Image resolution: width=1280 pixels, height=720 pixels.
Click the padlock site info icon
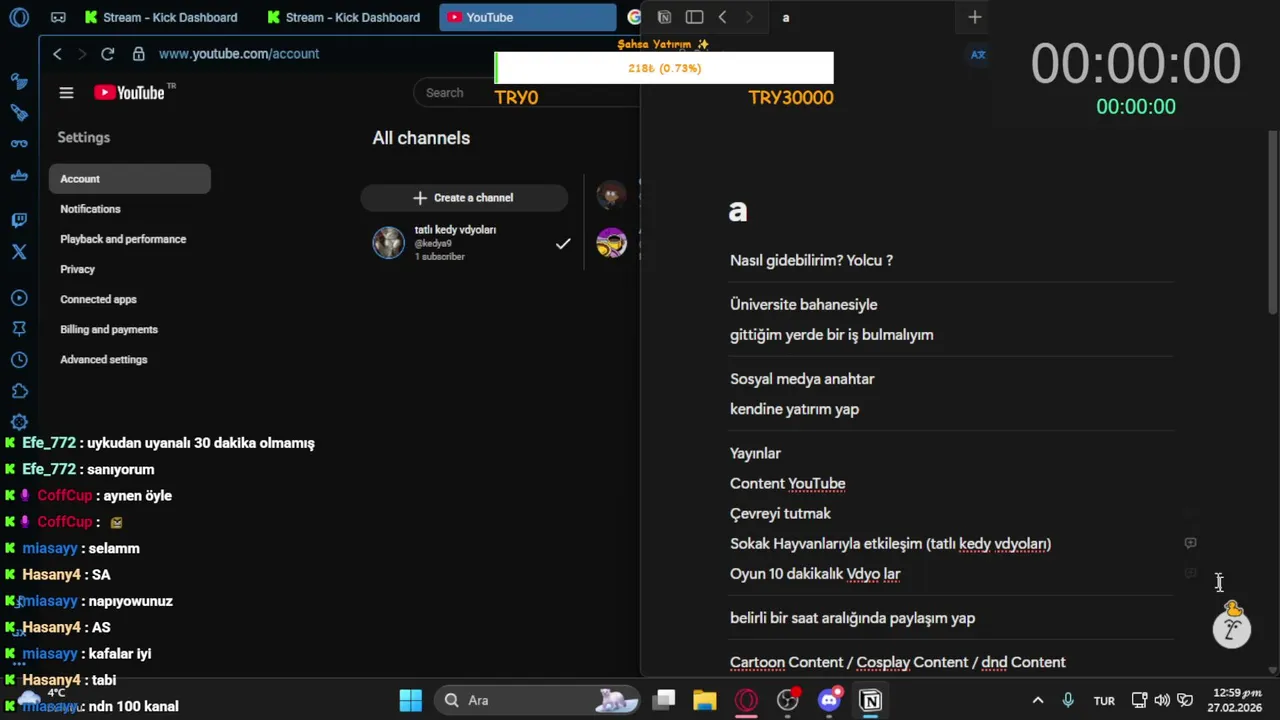[138, 54]
